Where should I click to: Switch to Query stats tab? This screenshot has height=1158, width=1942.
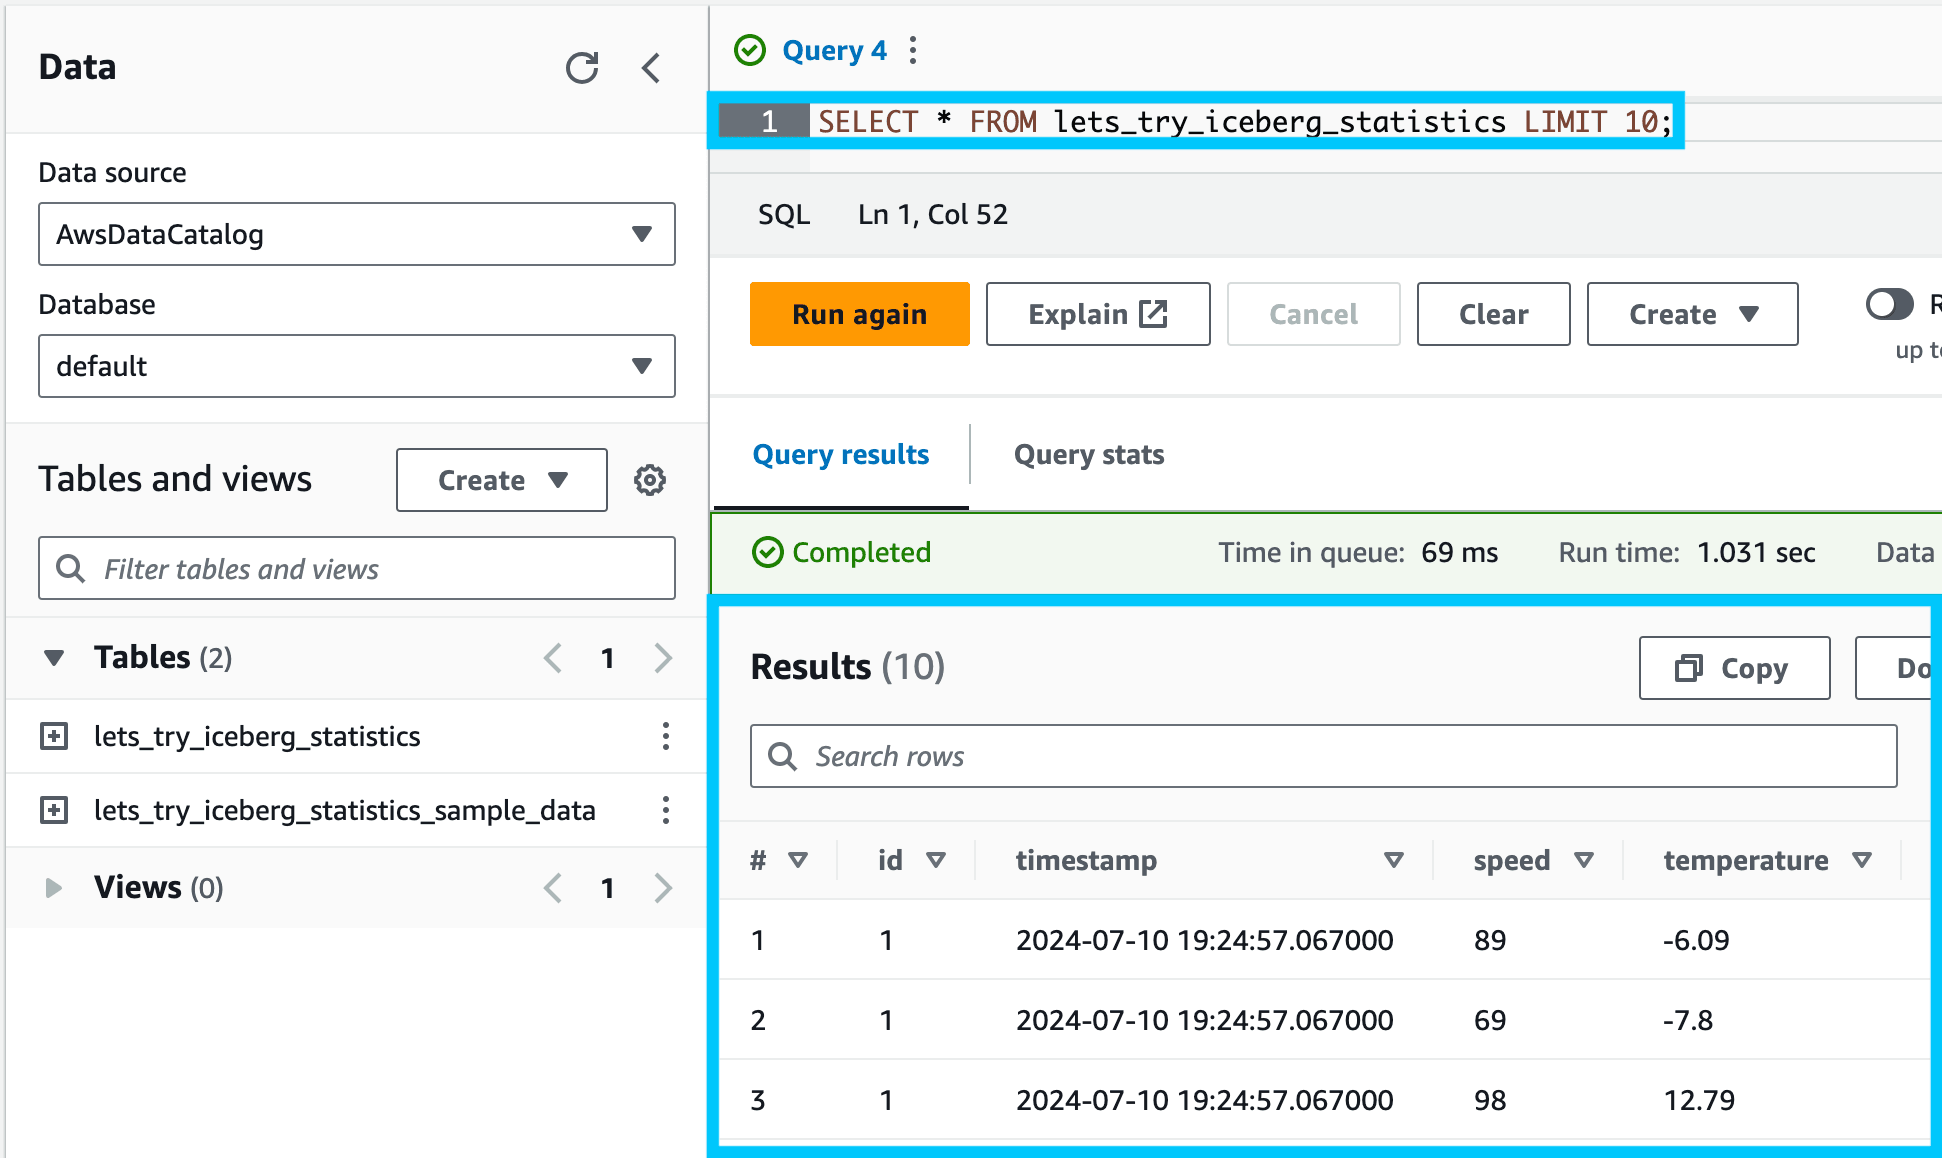pos(1089,455)
